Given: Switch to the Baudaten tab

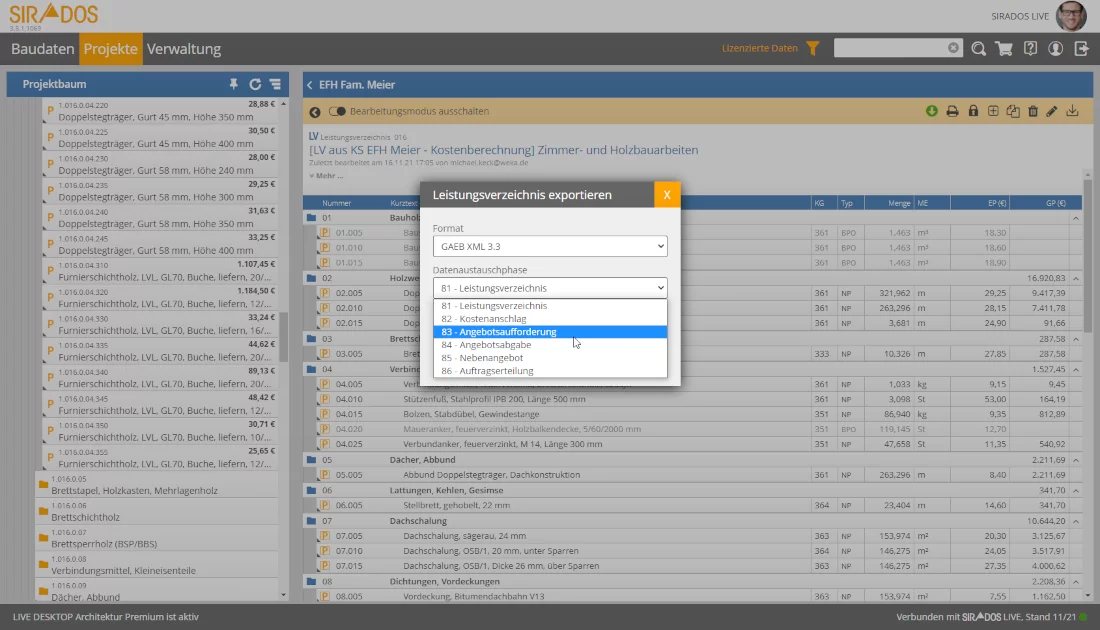Looking at the screenshot, I should (43, 49).
